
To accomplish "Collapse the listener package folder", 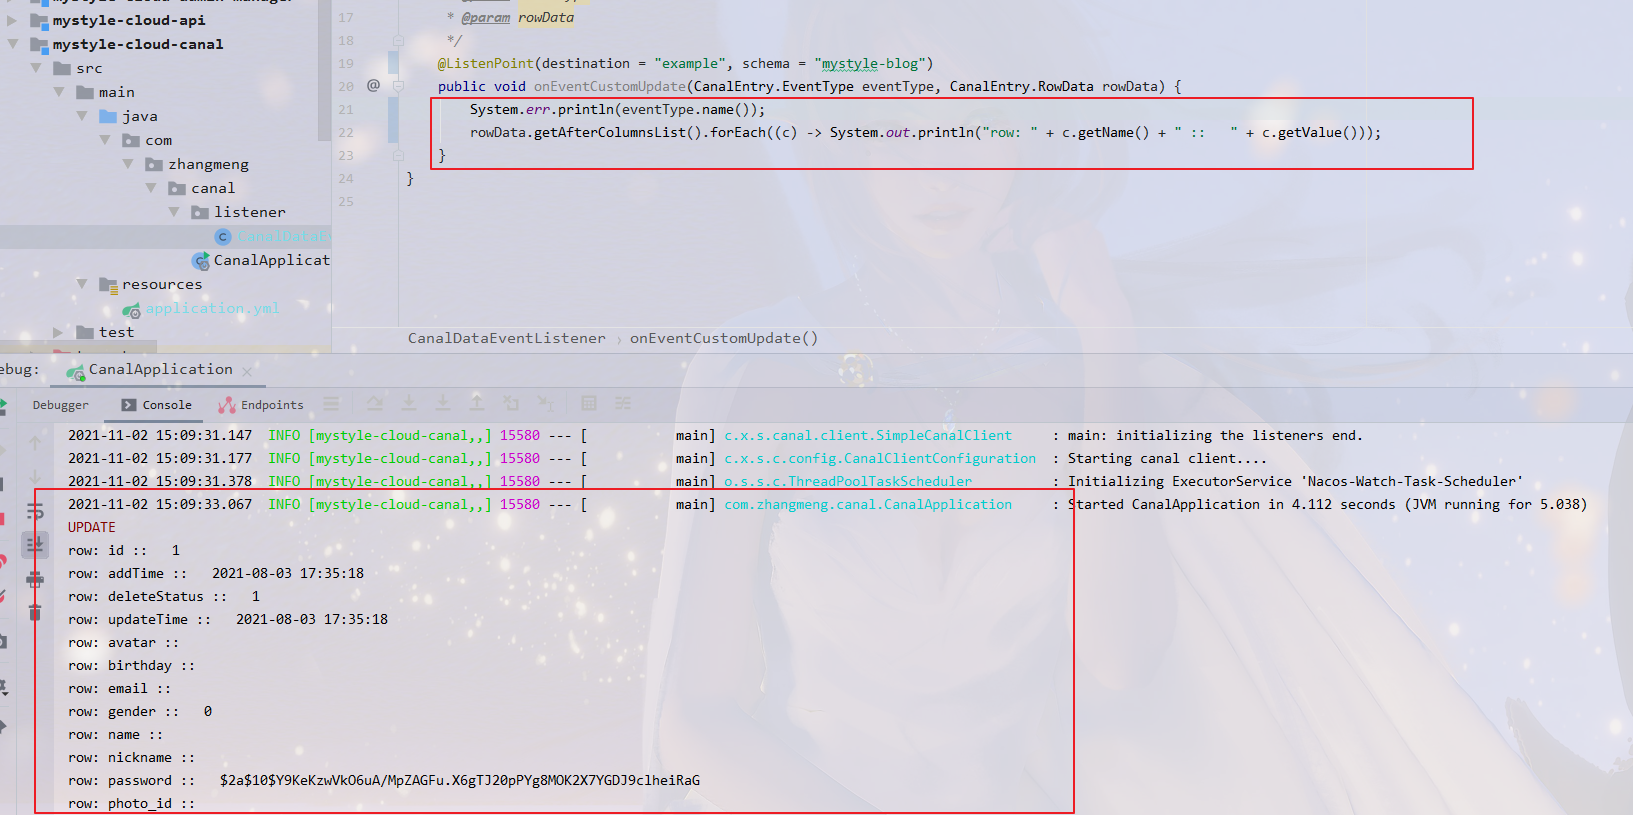I will click(174, 212).
